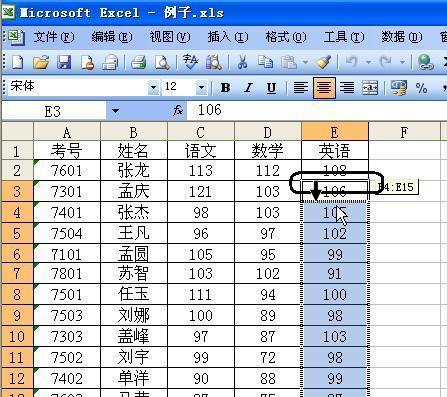Expand the font name dropdown arrow

click(153, 88)
